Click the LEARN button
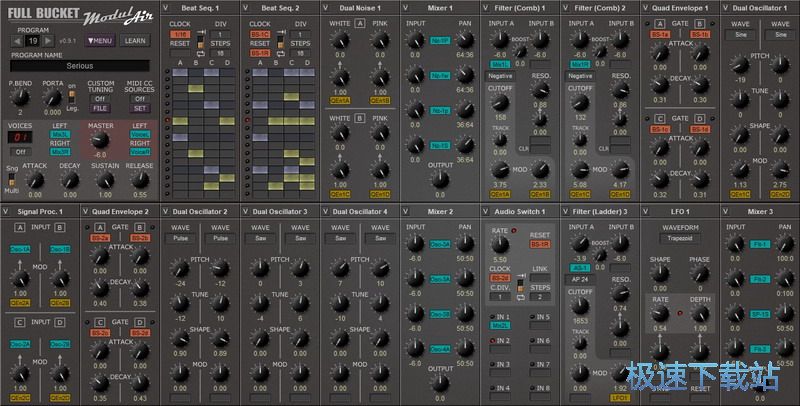Image resolution: width=800 pixels, height=406 pixels. pos(135,41)
